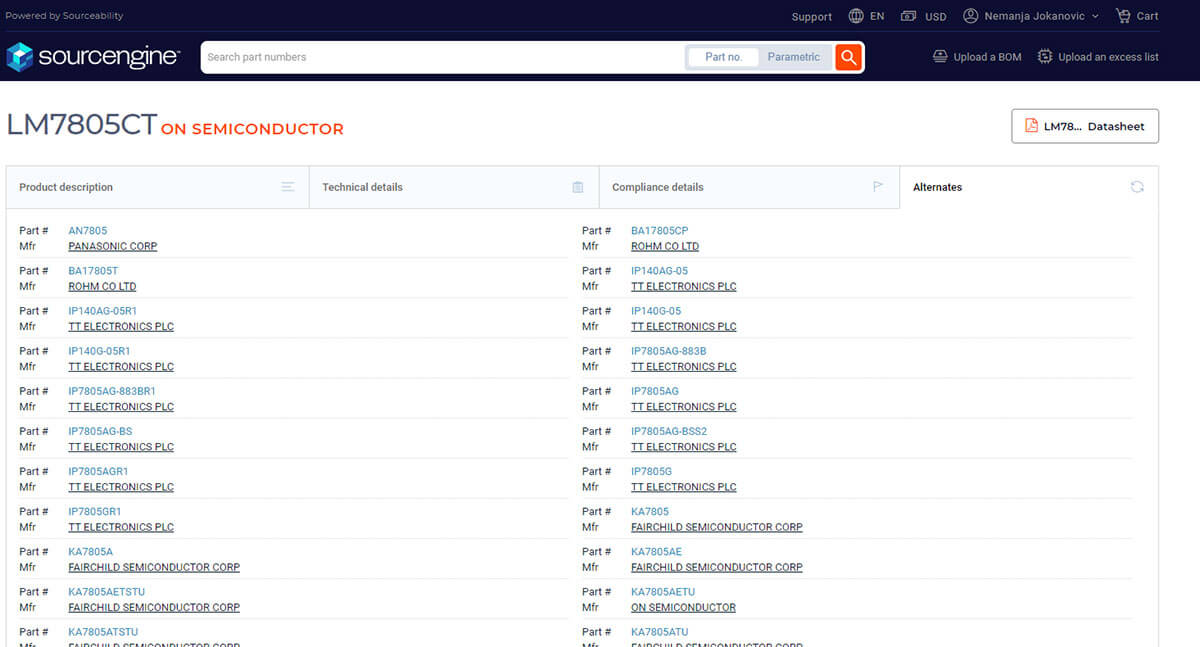Click the PDF icon in Datasheet button
Screen dimensions: 1200x647
pyautogui.click(x=1032, y=126)
